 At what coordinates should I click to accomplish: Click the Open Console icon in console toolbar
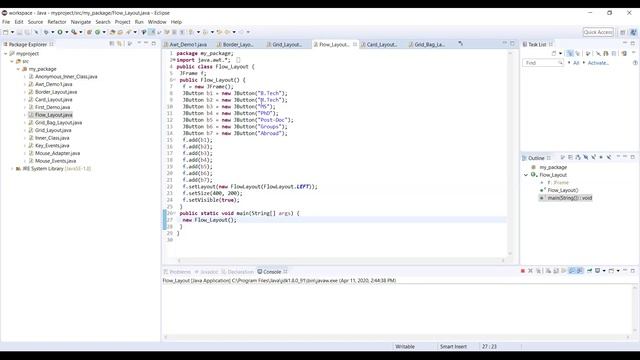coord(611,271)
